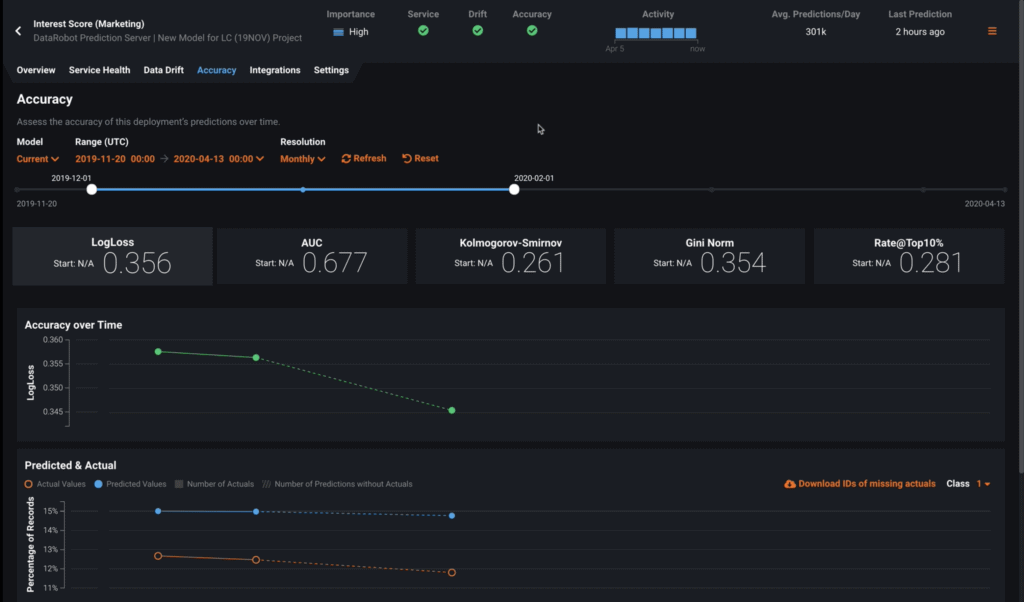
Task: Click the last LogLoss data point near 0.345
Action: coord(452,411)
